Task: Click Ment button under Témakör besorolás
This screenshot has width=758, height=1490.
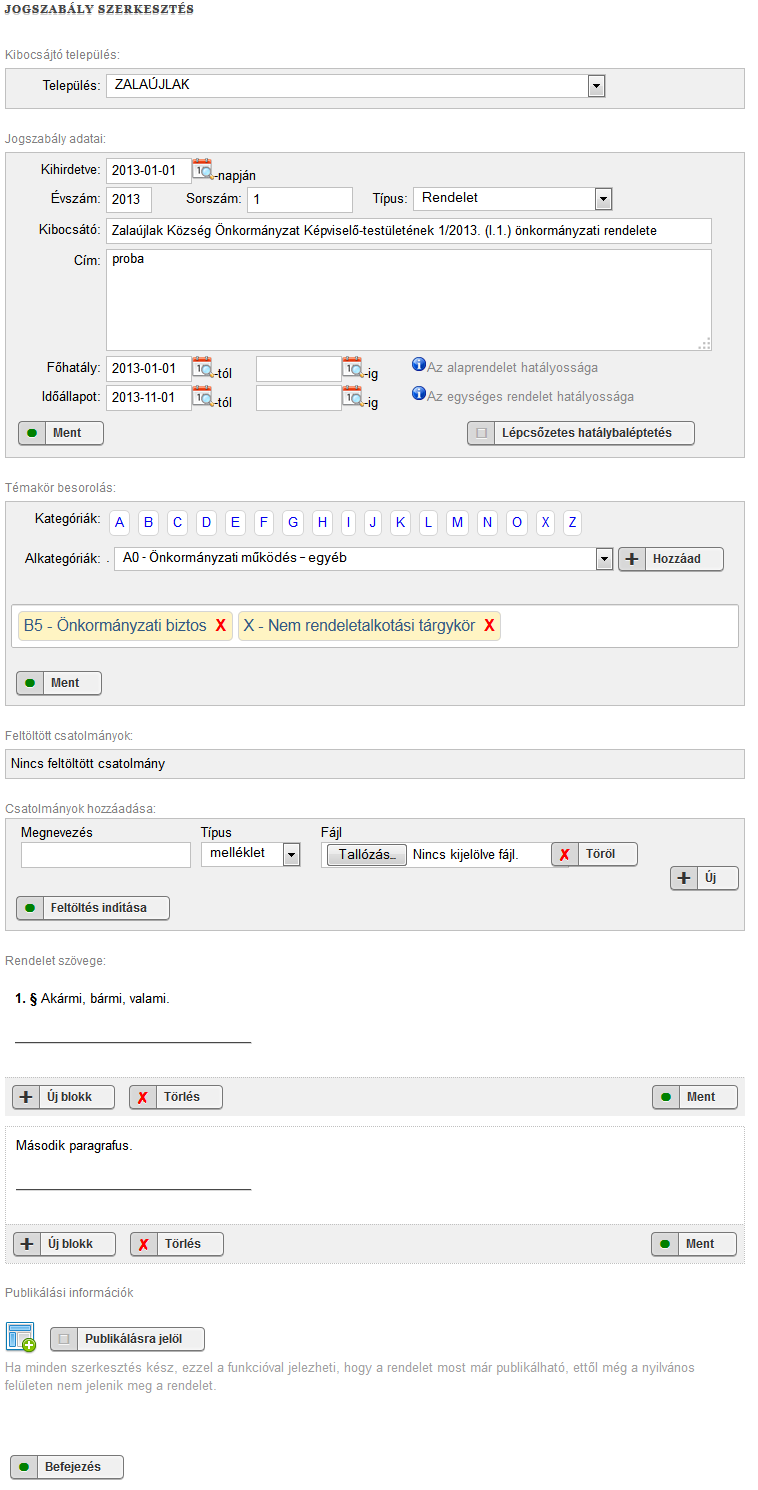Action: click(59, 683)
